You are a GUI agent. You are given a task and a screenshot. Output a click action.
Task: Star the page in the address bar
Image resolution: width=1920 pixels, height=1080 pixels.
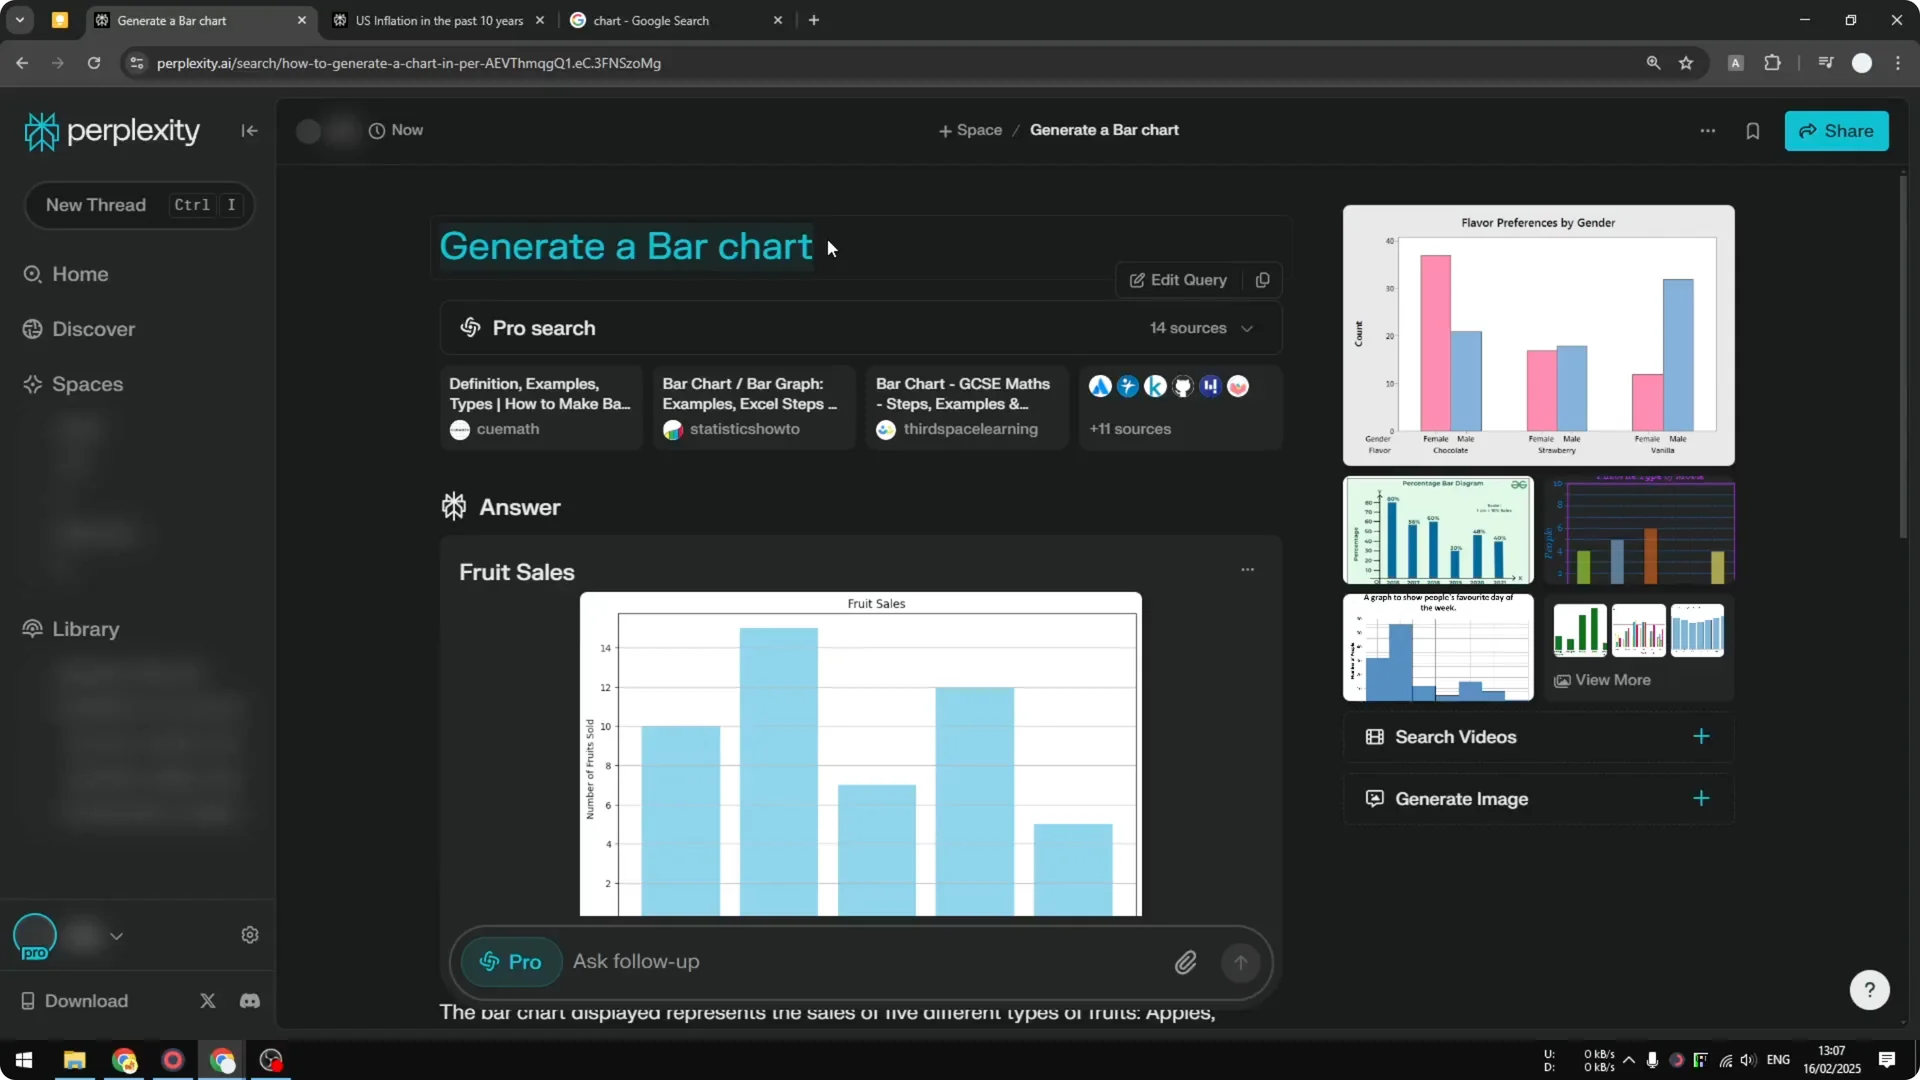click(x=1686, y=62)
